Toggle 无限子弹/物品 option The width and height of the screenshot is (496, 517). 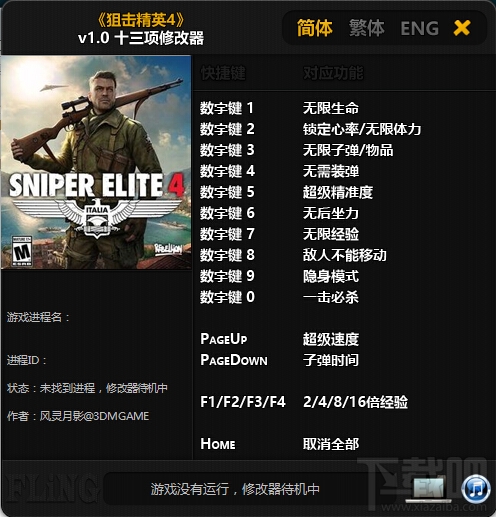click(348, 150)
